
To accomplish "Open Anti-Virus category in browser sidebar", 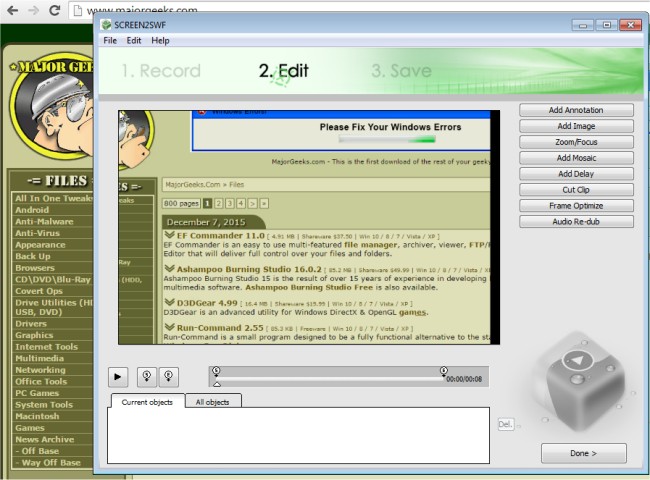I will click(x=37, y=233).
